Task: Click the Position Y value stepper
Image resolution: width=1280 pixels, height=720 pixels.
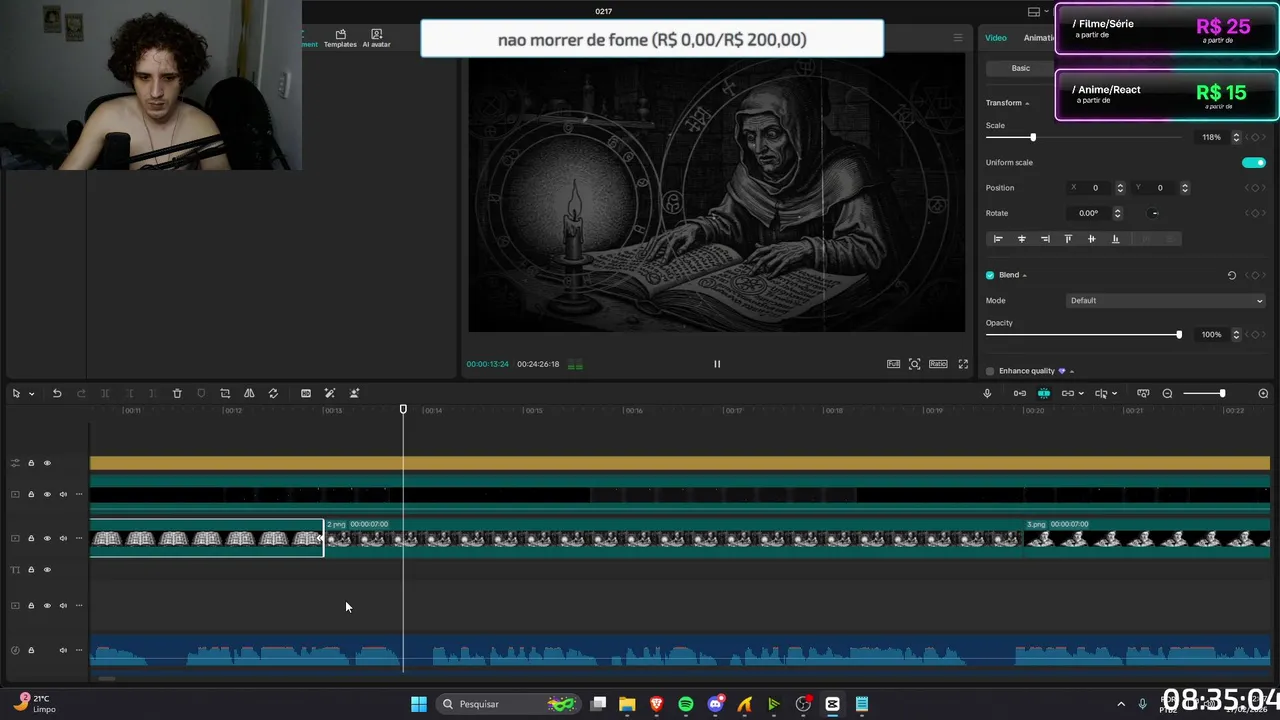Action: point(1185,188)
